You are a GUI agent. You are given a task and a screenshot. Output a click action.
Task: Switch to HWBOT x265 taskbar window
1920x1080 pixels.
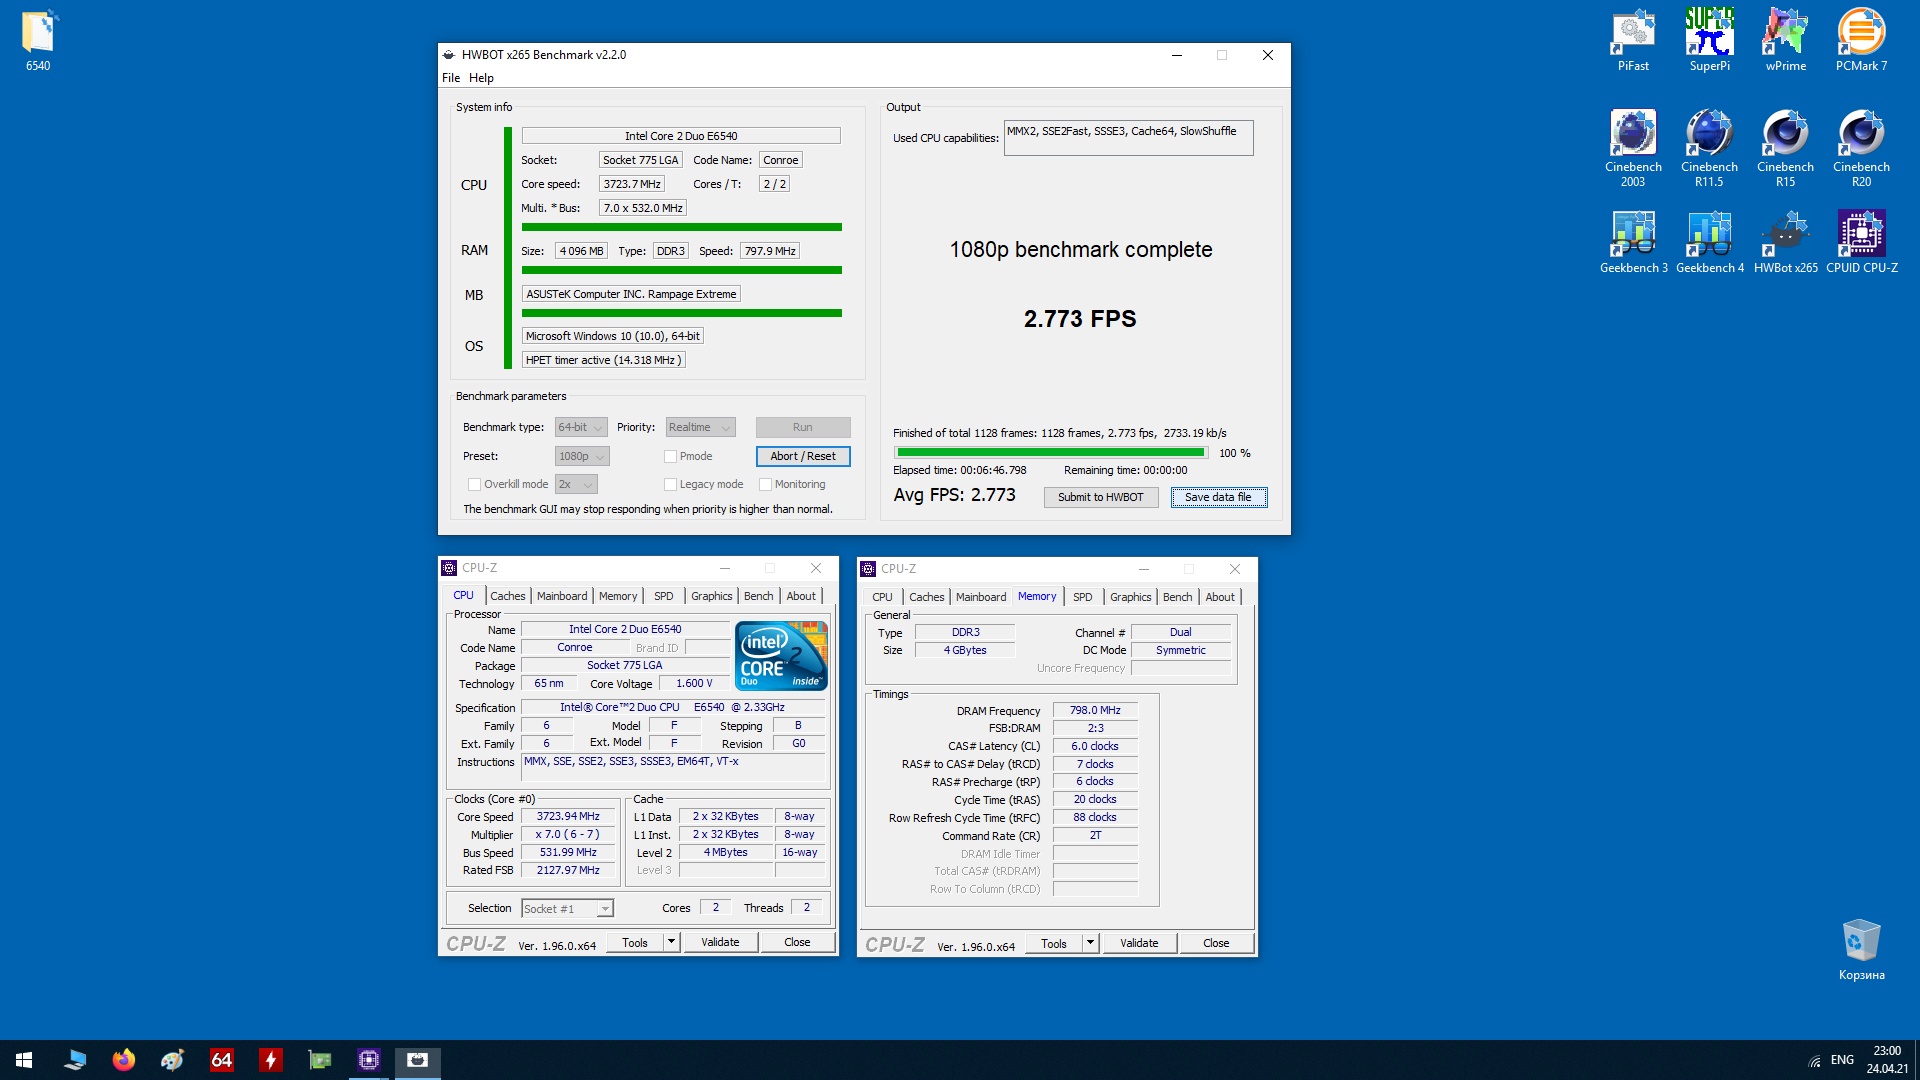tap(418, 1060)
